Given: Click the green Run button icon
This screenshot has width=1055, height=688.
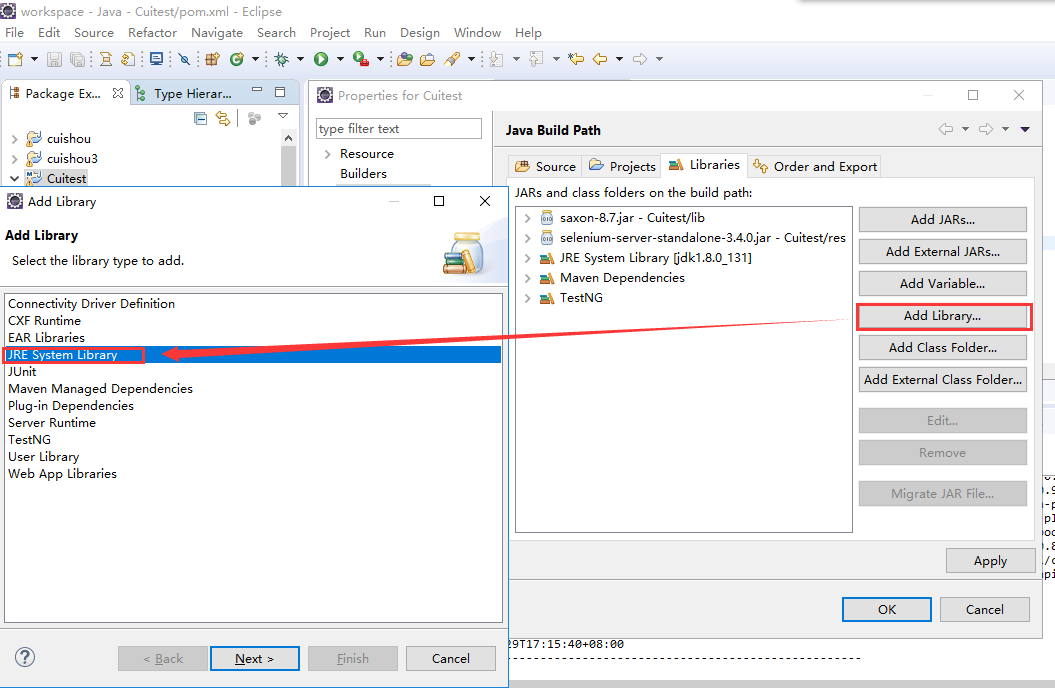Looking at the screenshot, I should coord(321,59).
